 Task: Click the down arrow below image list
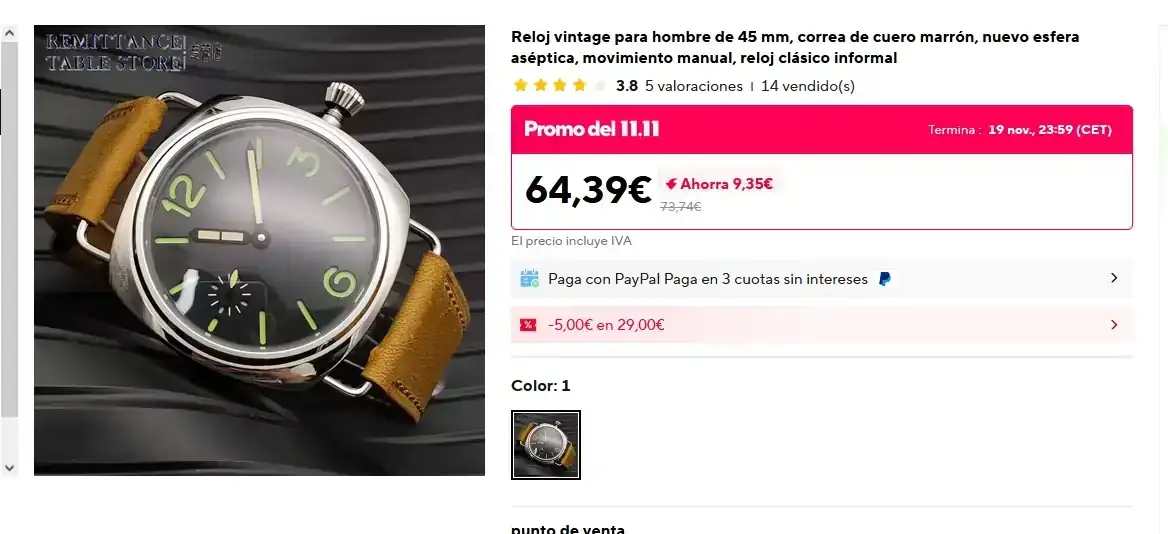click(x=10, y=468)
